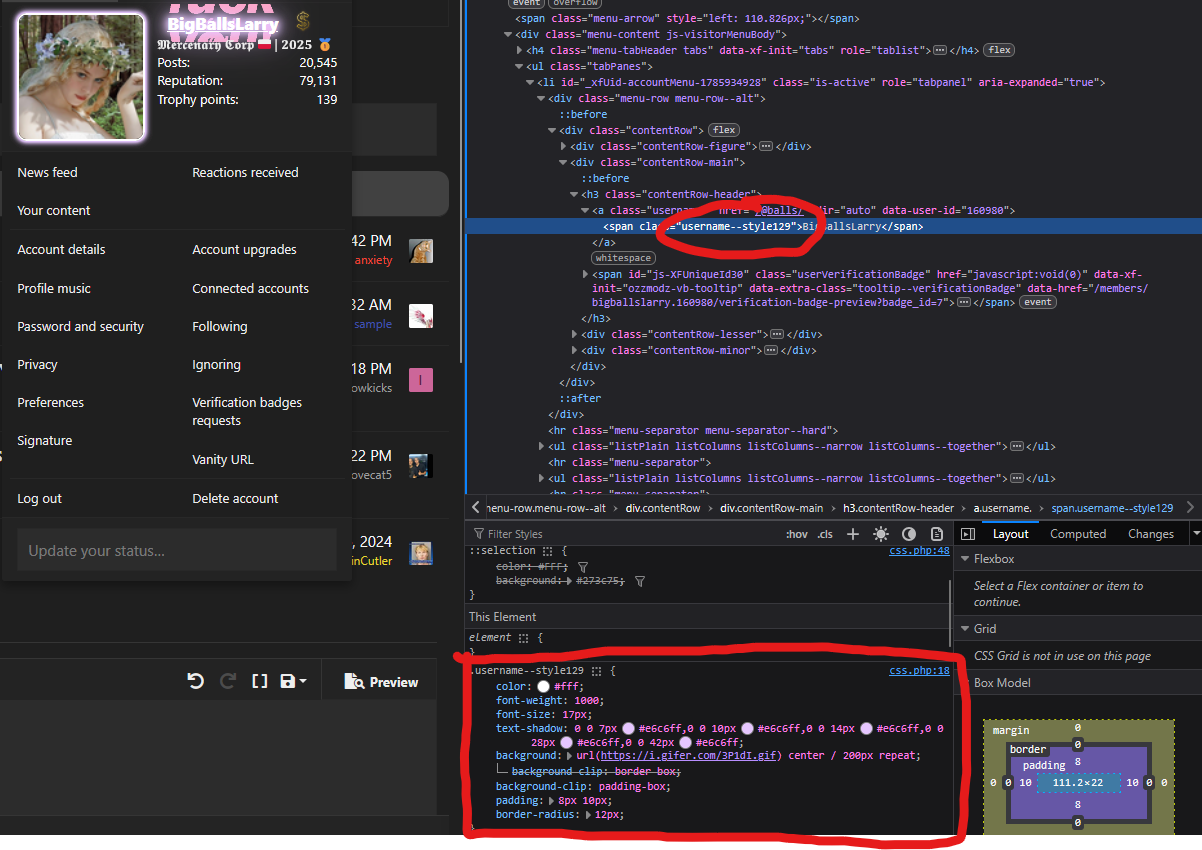Open css.php:48 source link
The width and height of the screenshot is (1202, 850).
[919, 551]
